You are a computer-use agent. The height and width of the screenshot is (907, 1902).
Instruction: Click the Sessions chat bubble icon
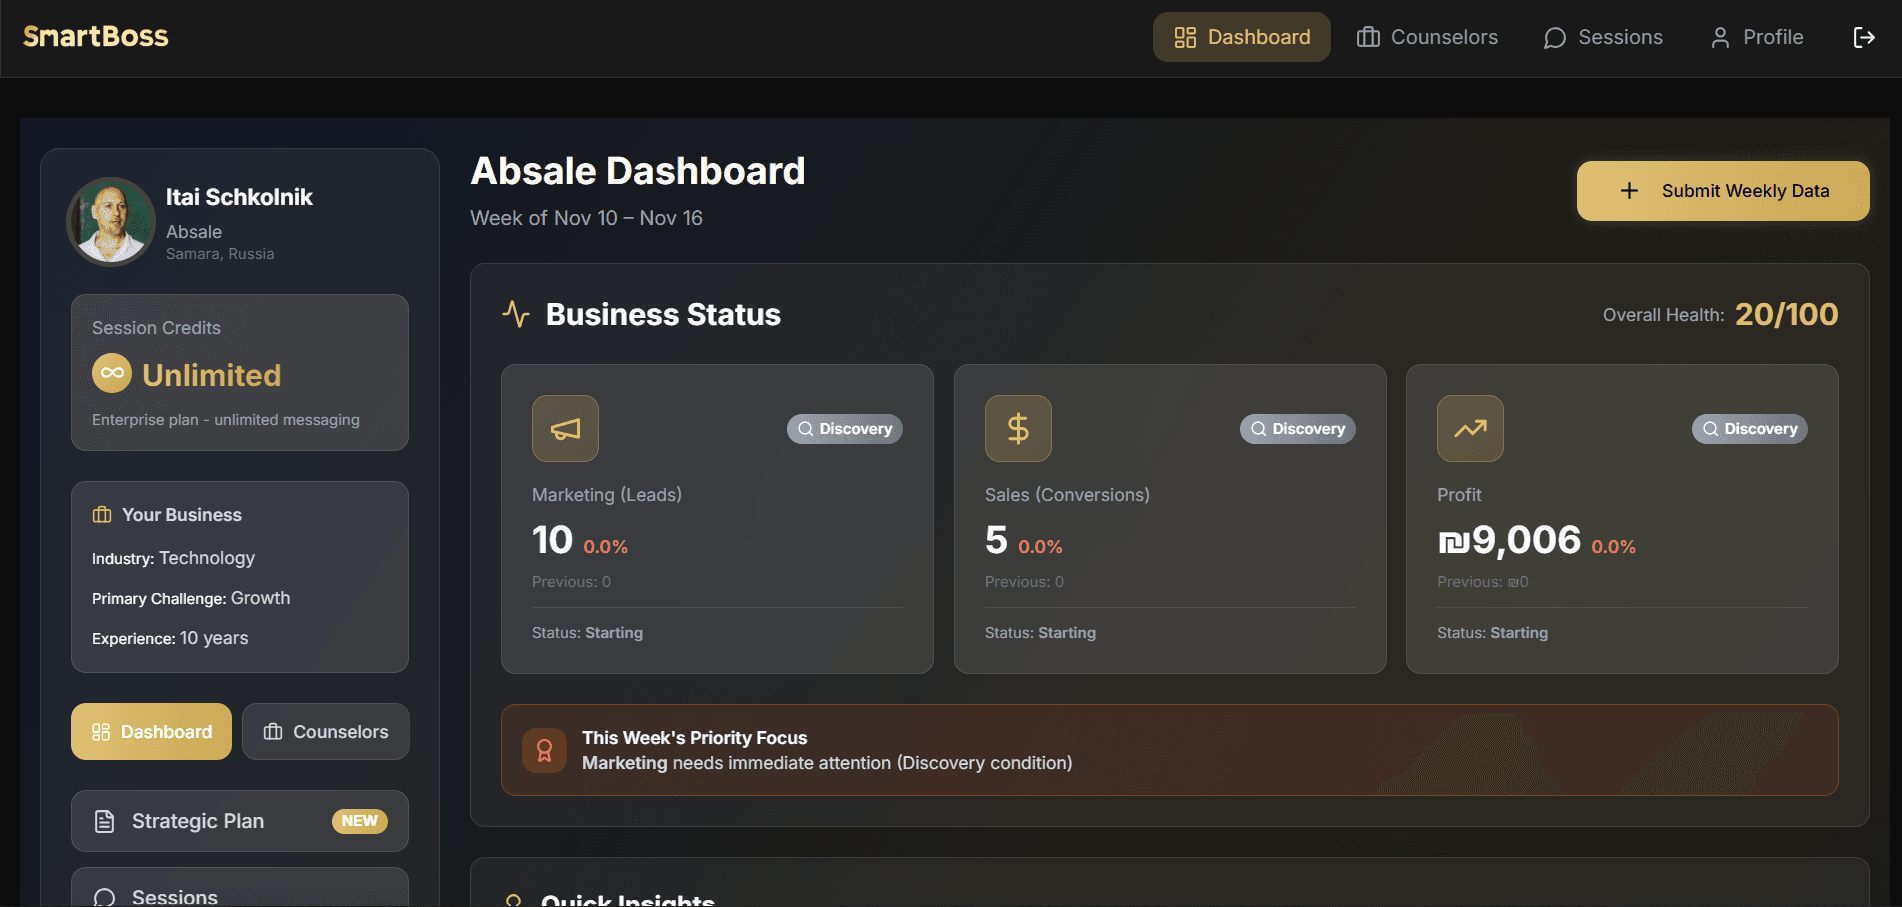tap(1553, 37)
